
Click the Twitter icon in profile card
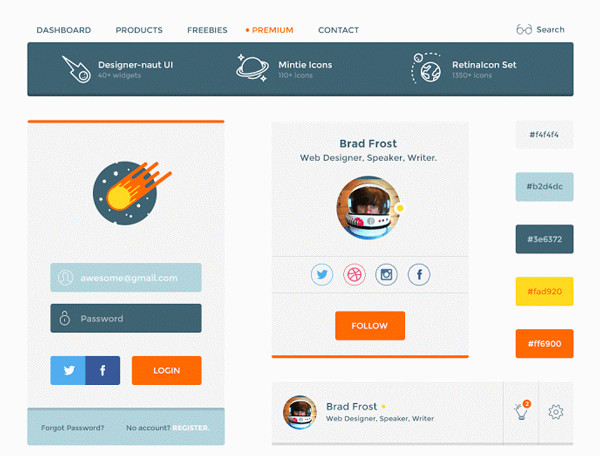pos(322,274)
